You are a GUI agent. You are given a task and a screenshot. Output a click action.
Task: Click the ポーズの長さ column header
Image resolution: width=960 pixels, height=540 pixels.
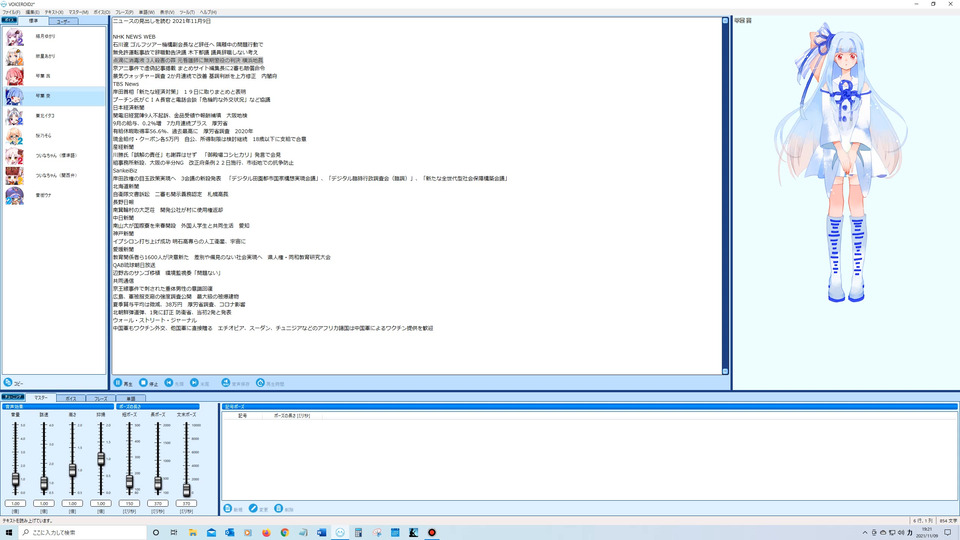[292, 416]
